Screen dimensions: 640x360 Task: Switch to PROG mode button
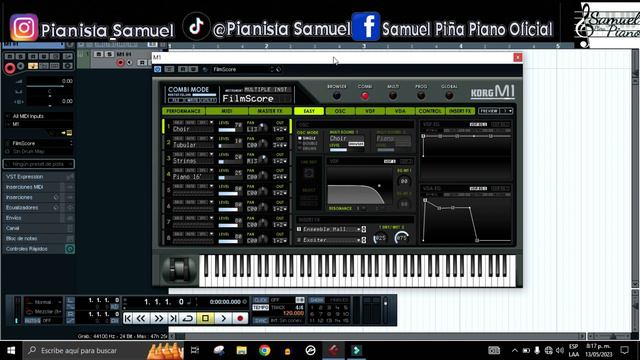pos(421,96)
